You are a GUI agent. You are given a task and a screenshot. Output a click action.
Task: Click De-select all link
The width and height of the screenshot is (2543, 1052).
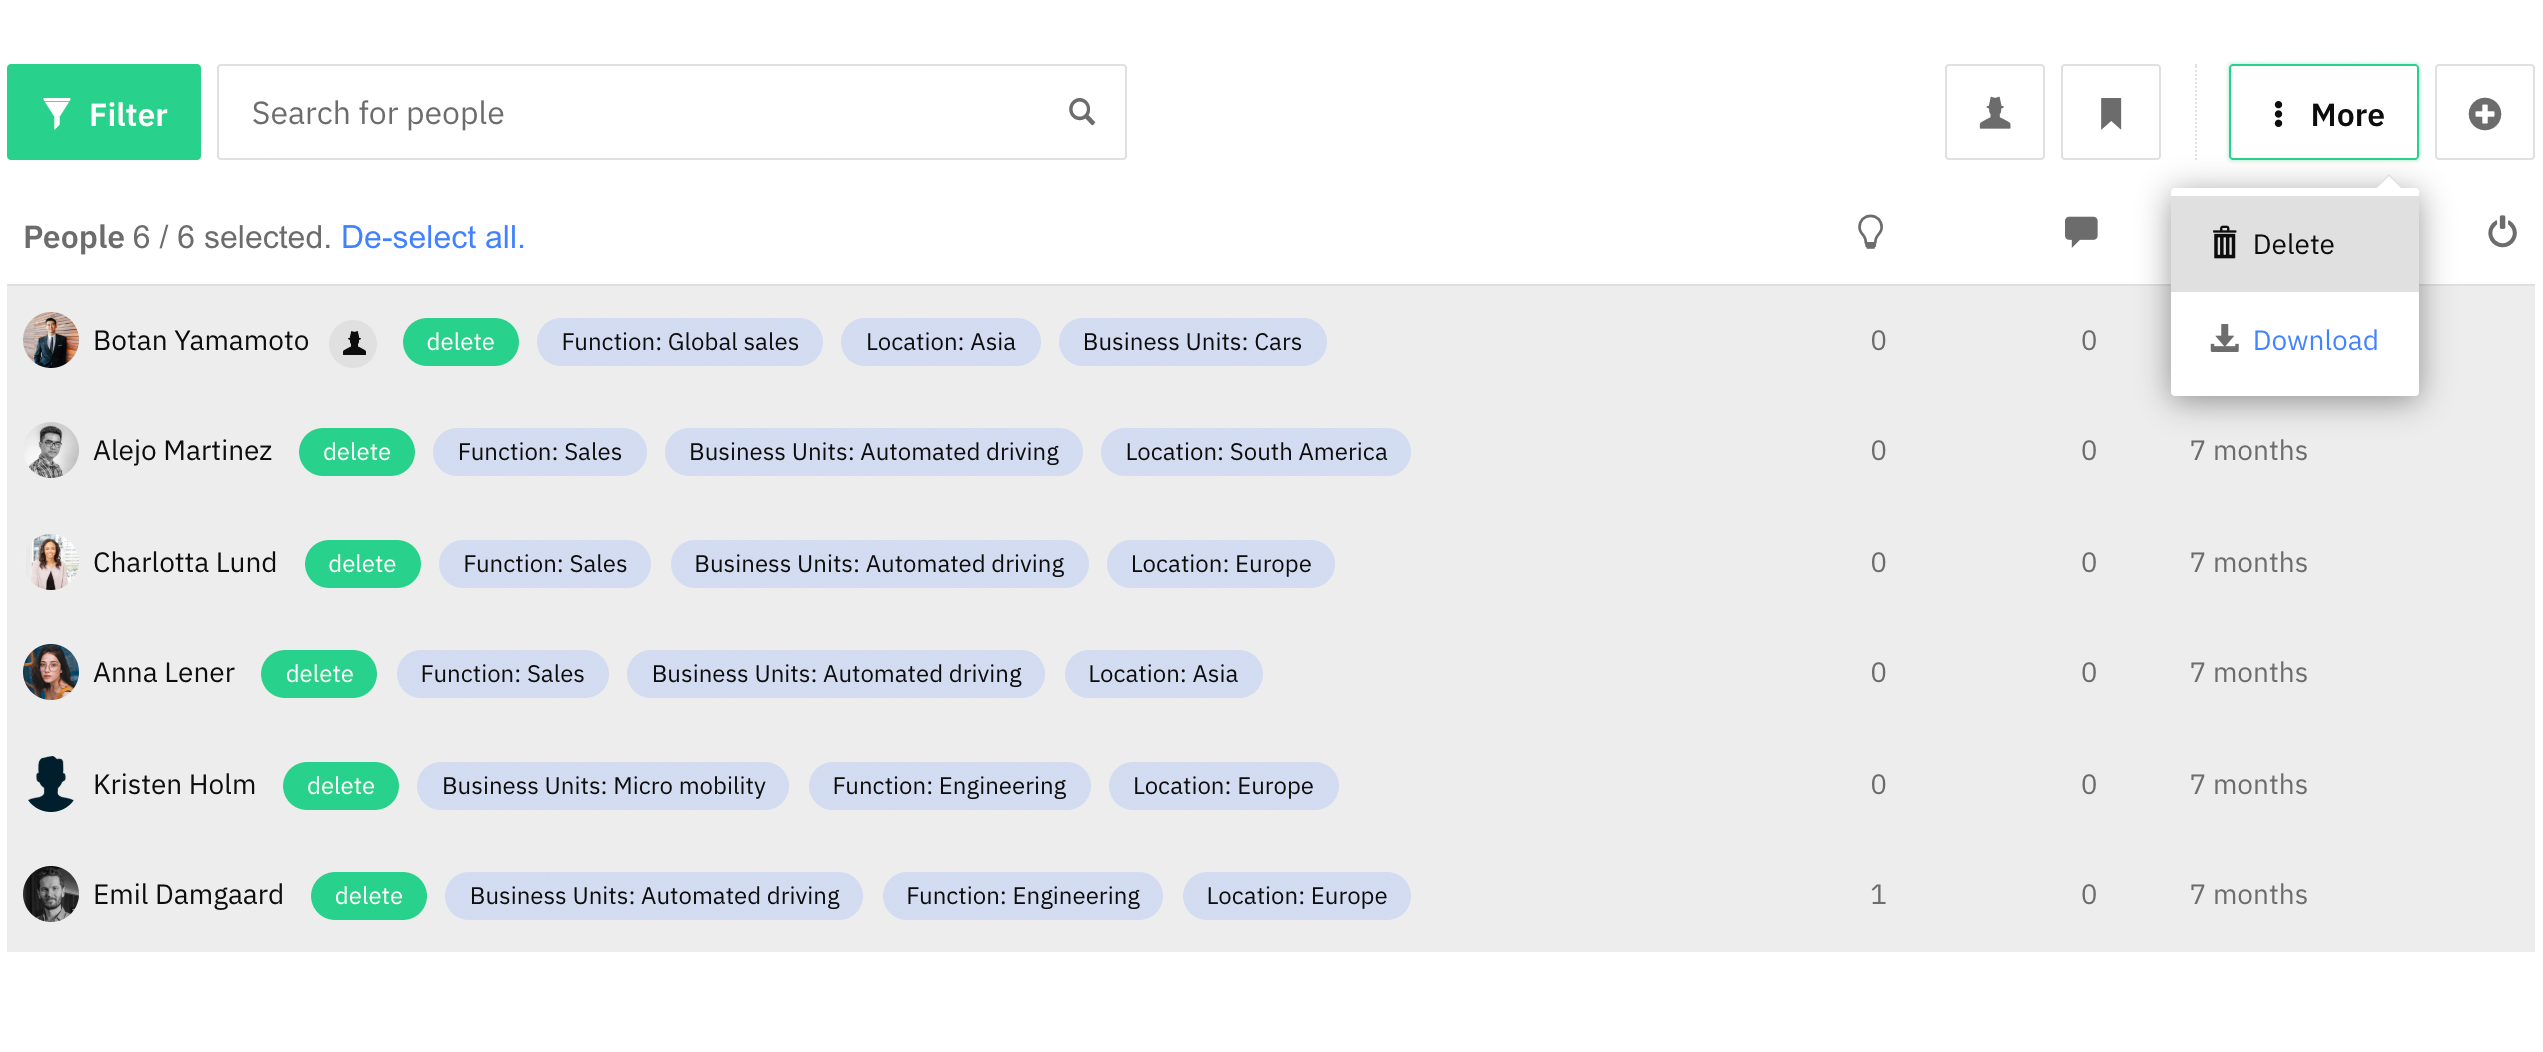point(432,237)
